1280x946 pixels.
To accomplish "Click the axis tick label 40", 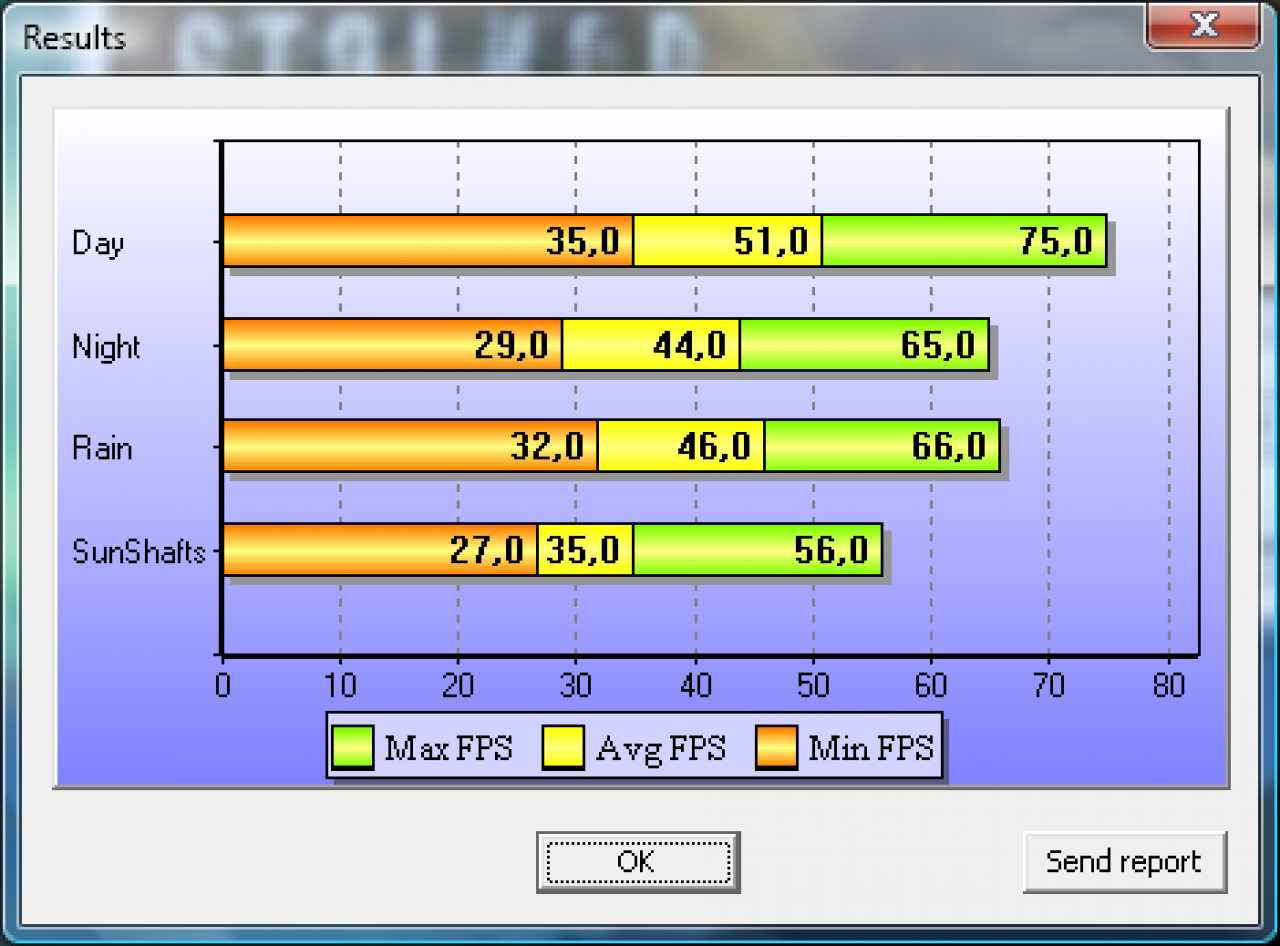I will tap(695, 685).
